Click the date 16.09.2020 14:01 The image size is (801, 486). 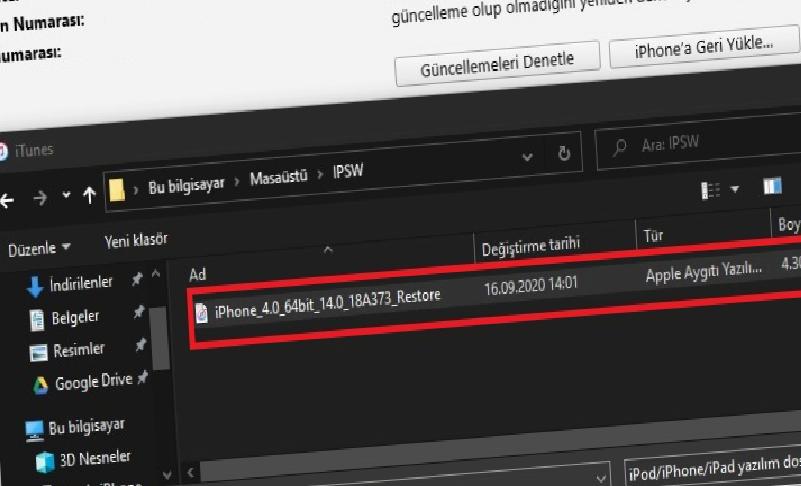[531, 286]
